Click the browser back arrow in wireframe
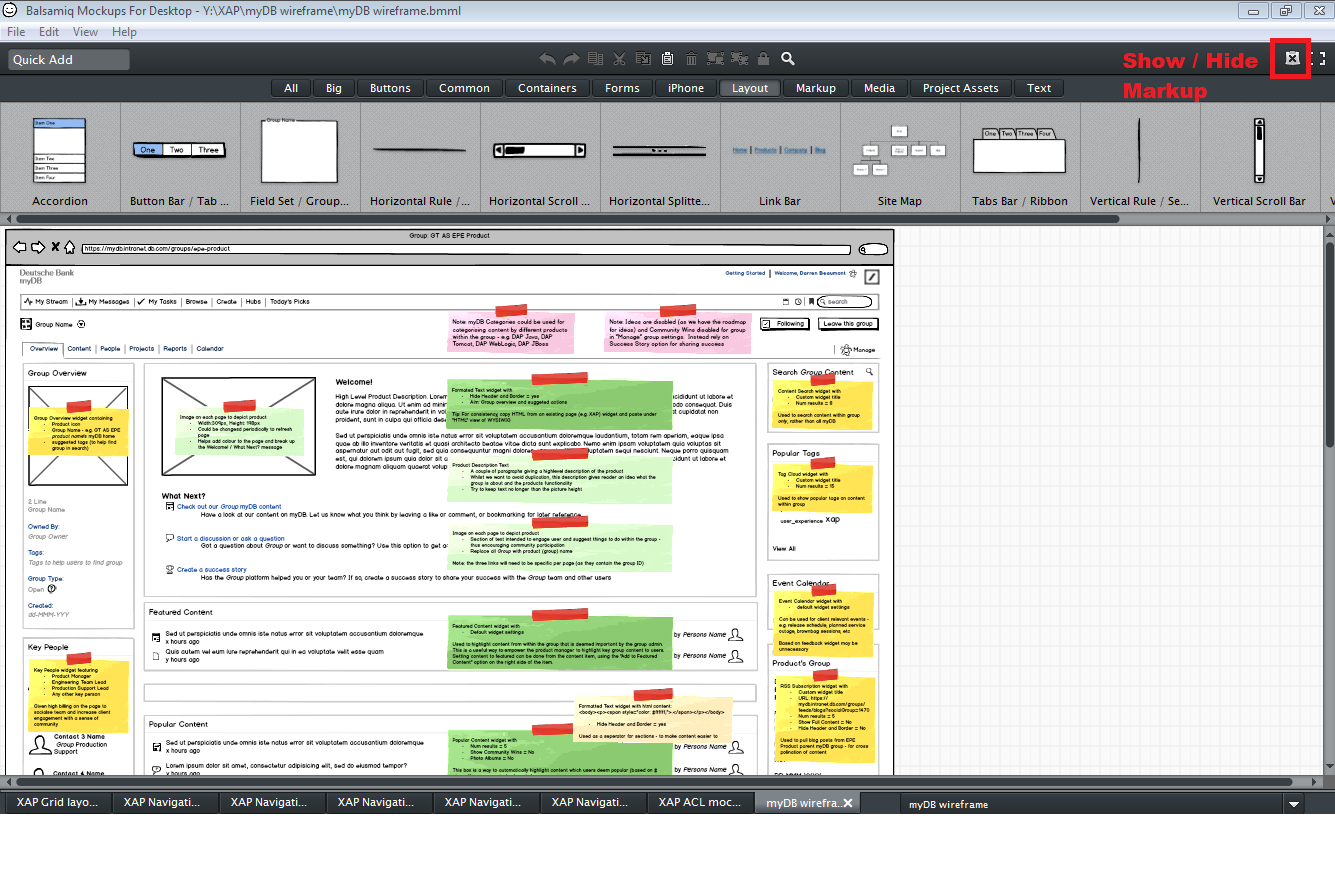1335x877 pixels. tap(19, 247)
